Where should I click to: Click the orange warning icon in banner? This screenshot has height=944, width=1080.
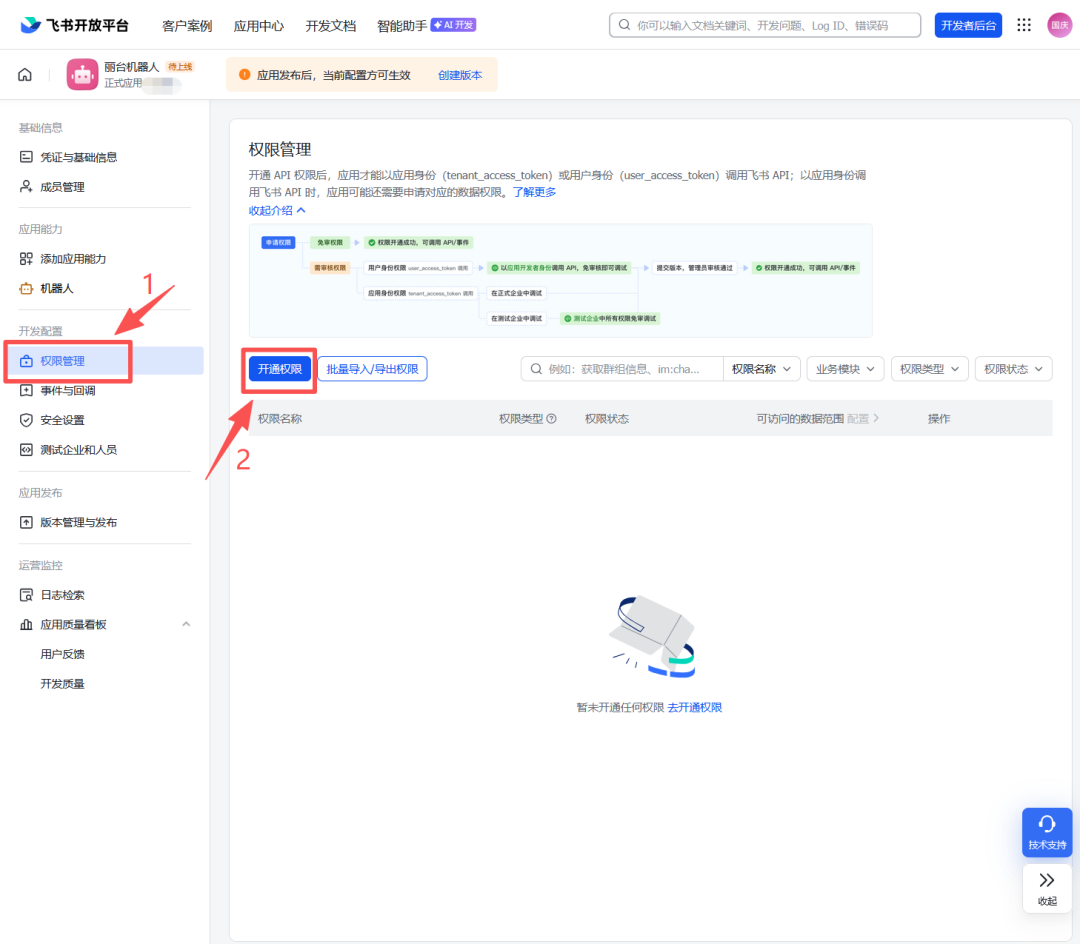(245, 74)
